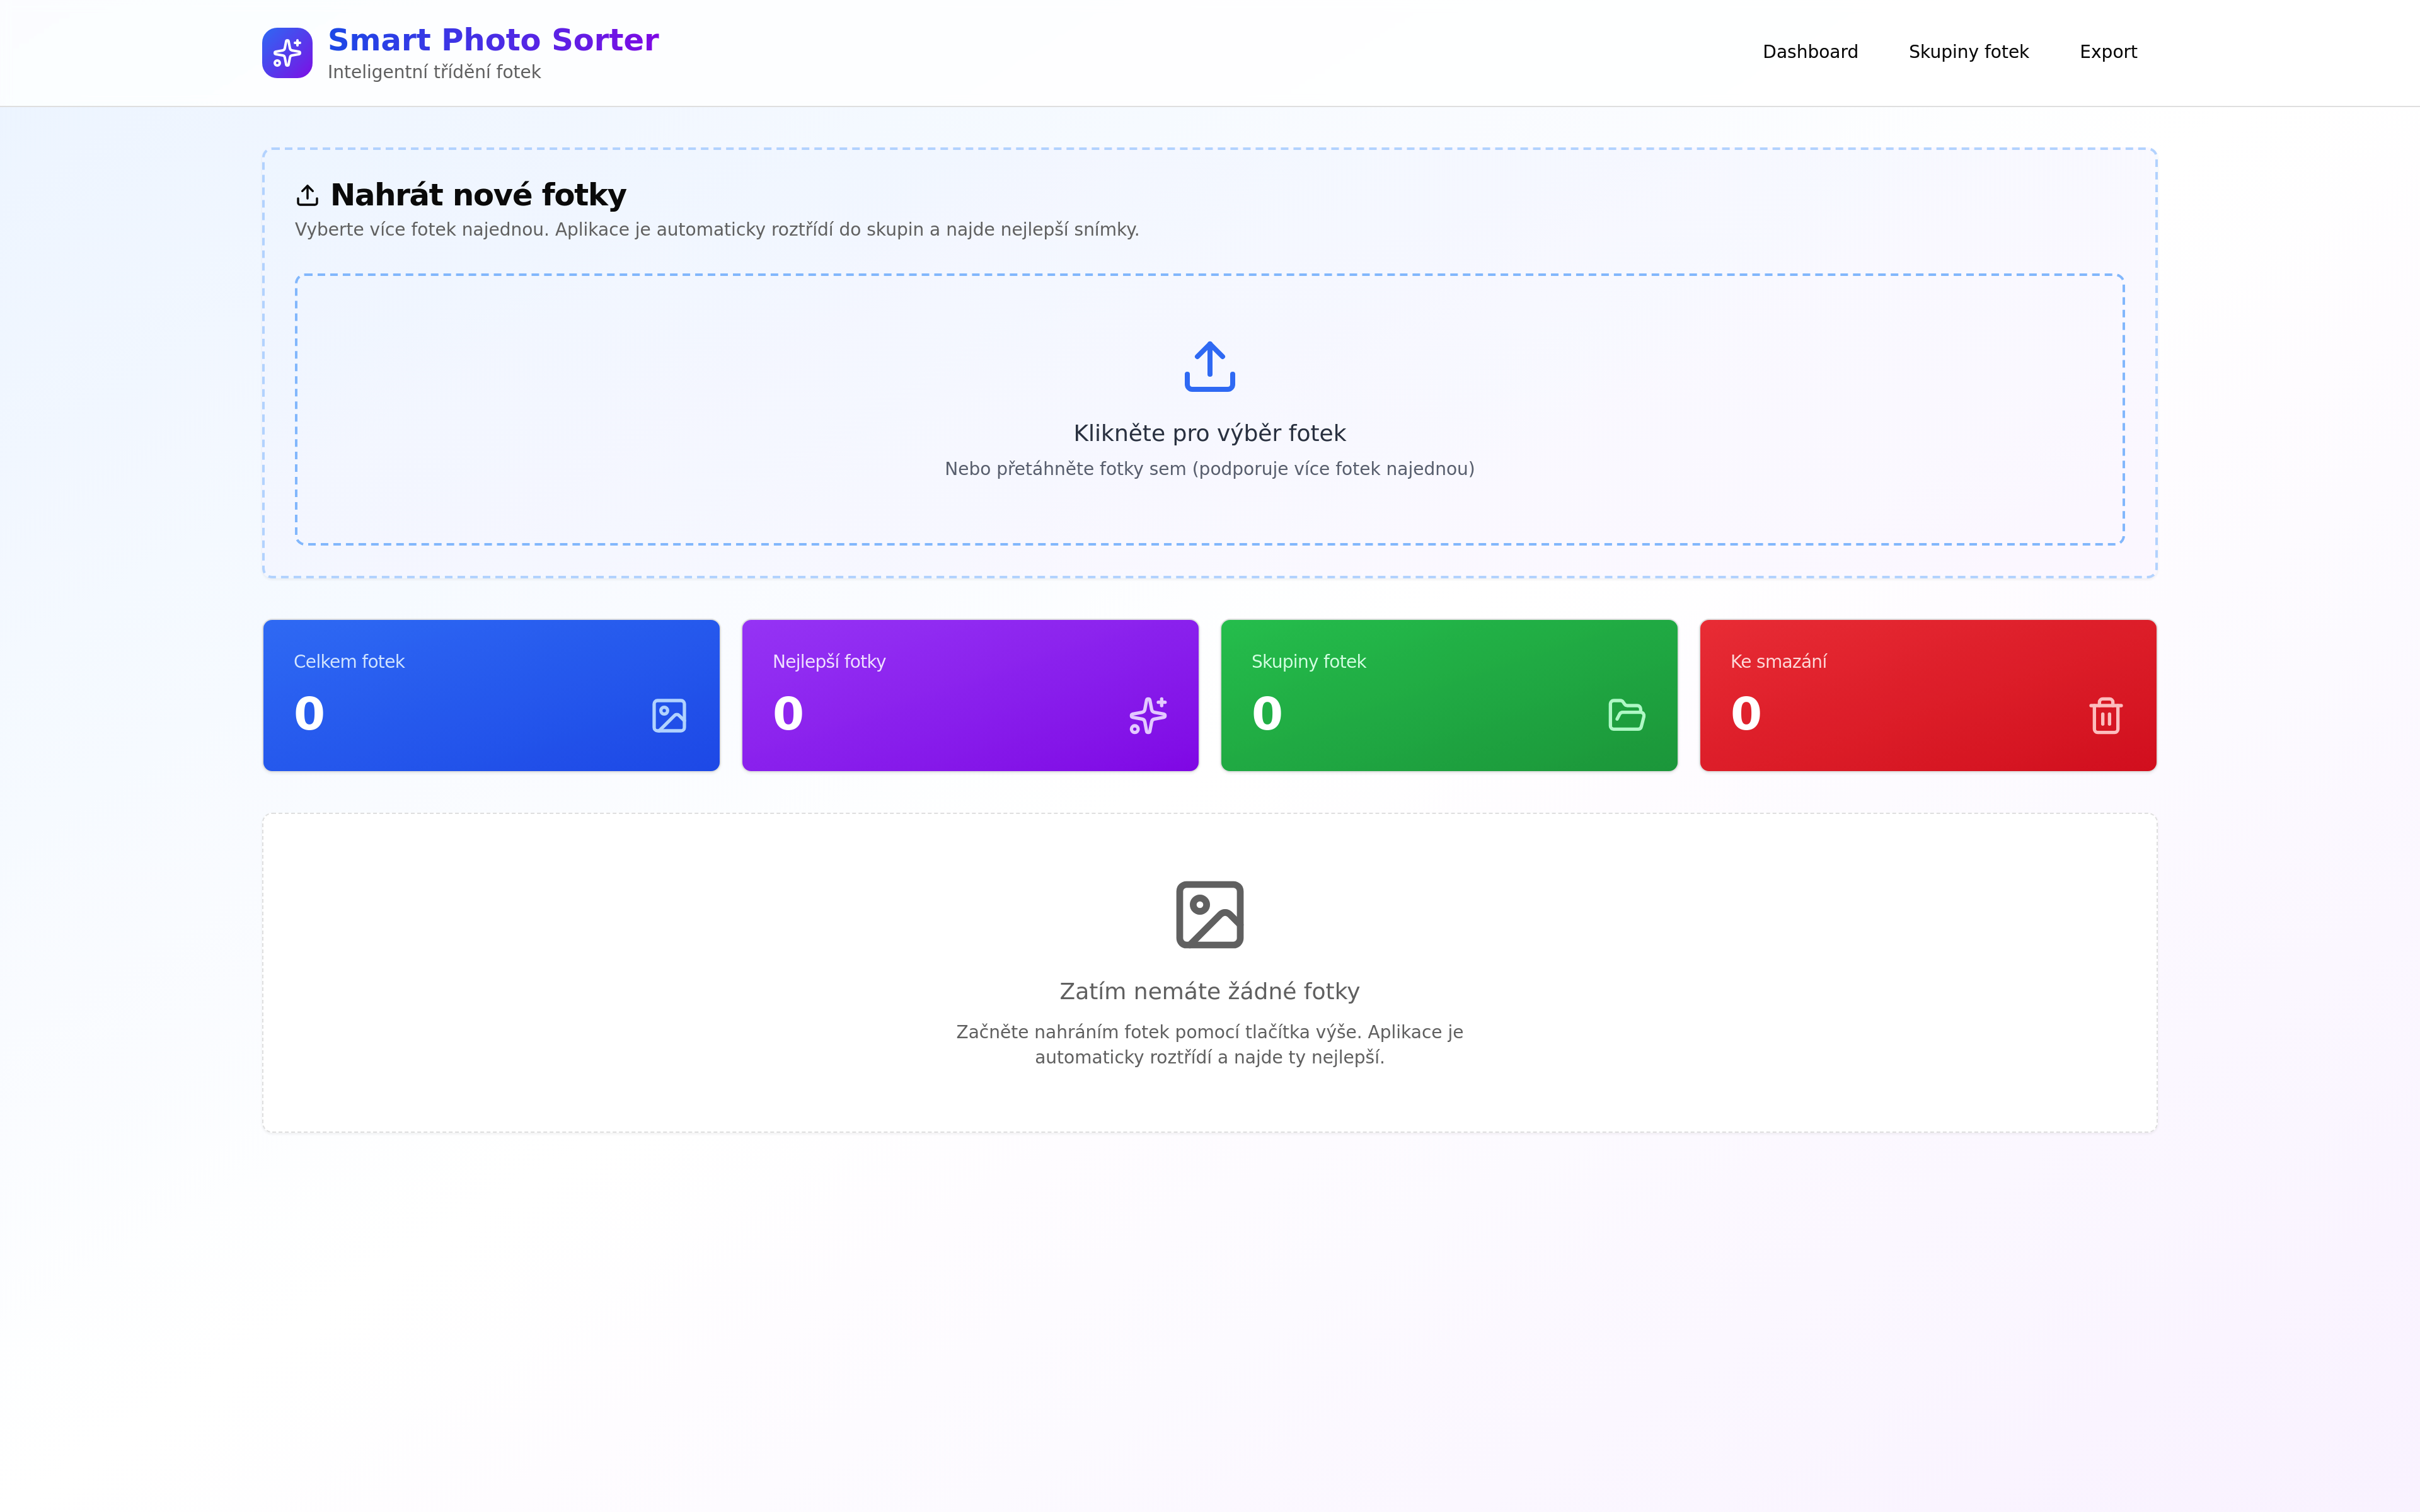2420x1512 pixels.
Task: Click the Nahrát nové fotky heading
Action: click(478, 195)
